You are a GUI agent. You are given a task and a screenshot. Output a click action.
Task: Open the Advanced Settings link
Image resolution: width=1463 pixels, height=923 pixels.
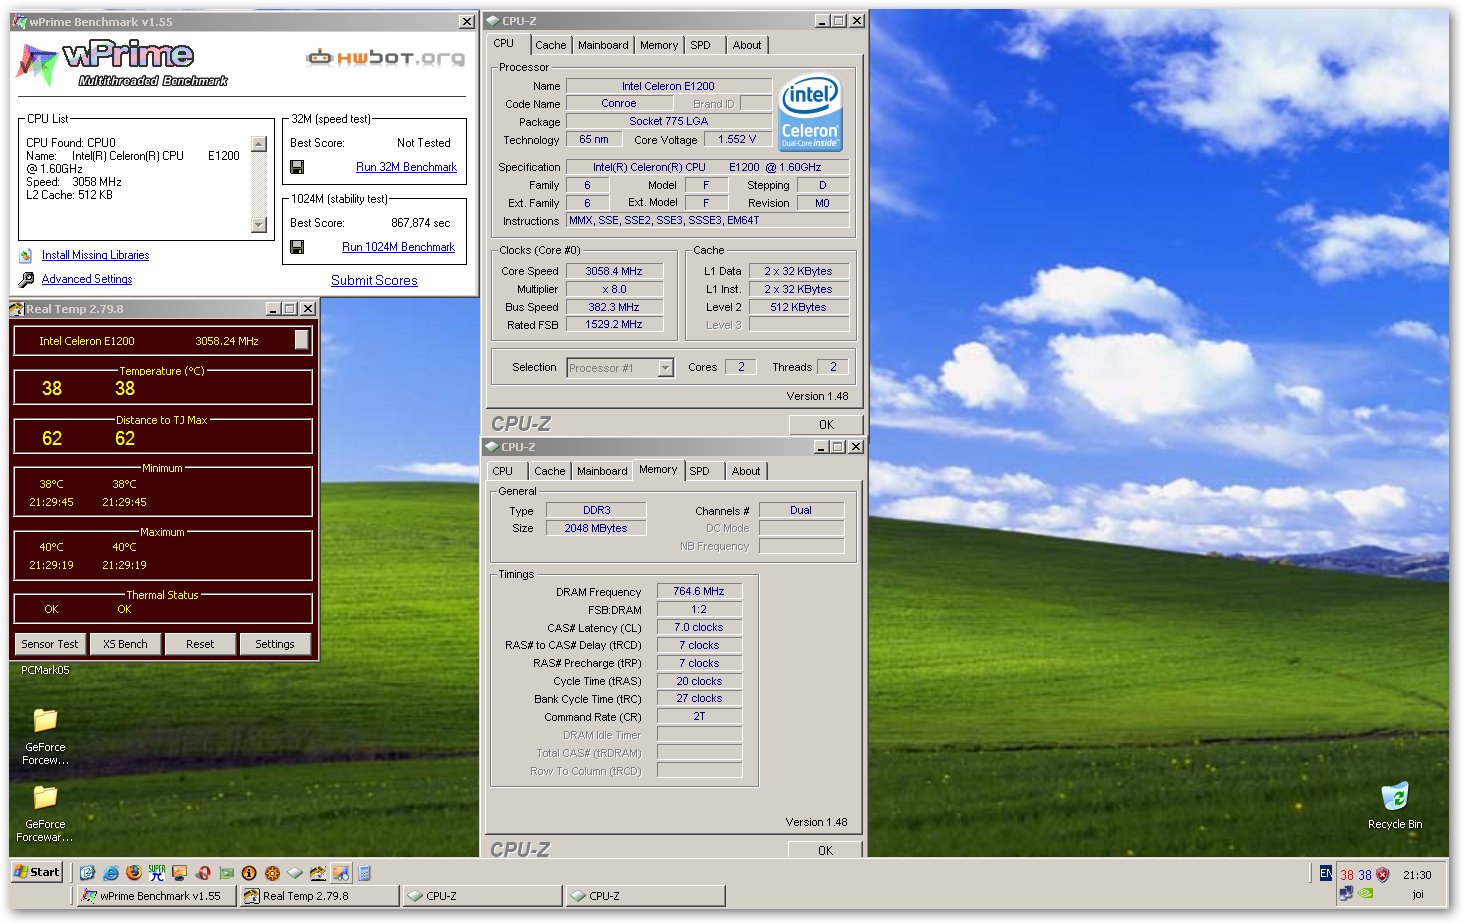[87, 280]
